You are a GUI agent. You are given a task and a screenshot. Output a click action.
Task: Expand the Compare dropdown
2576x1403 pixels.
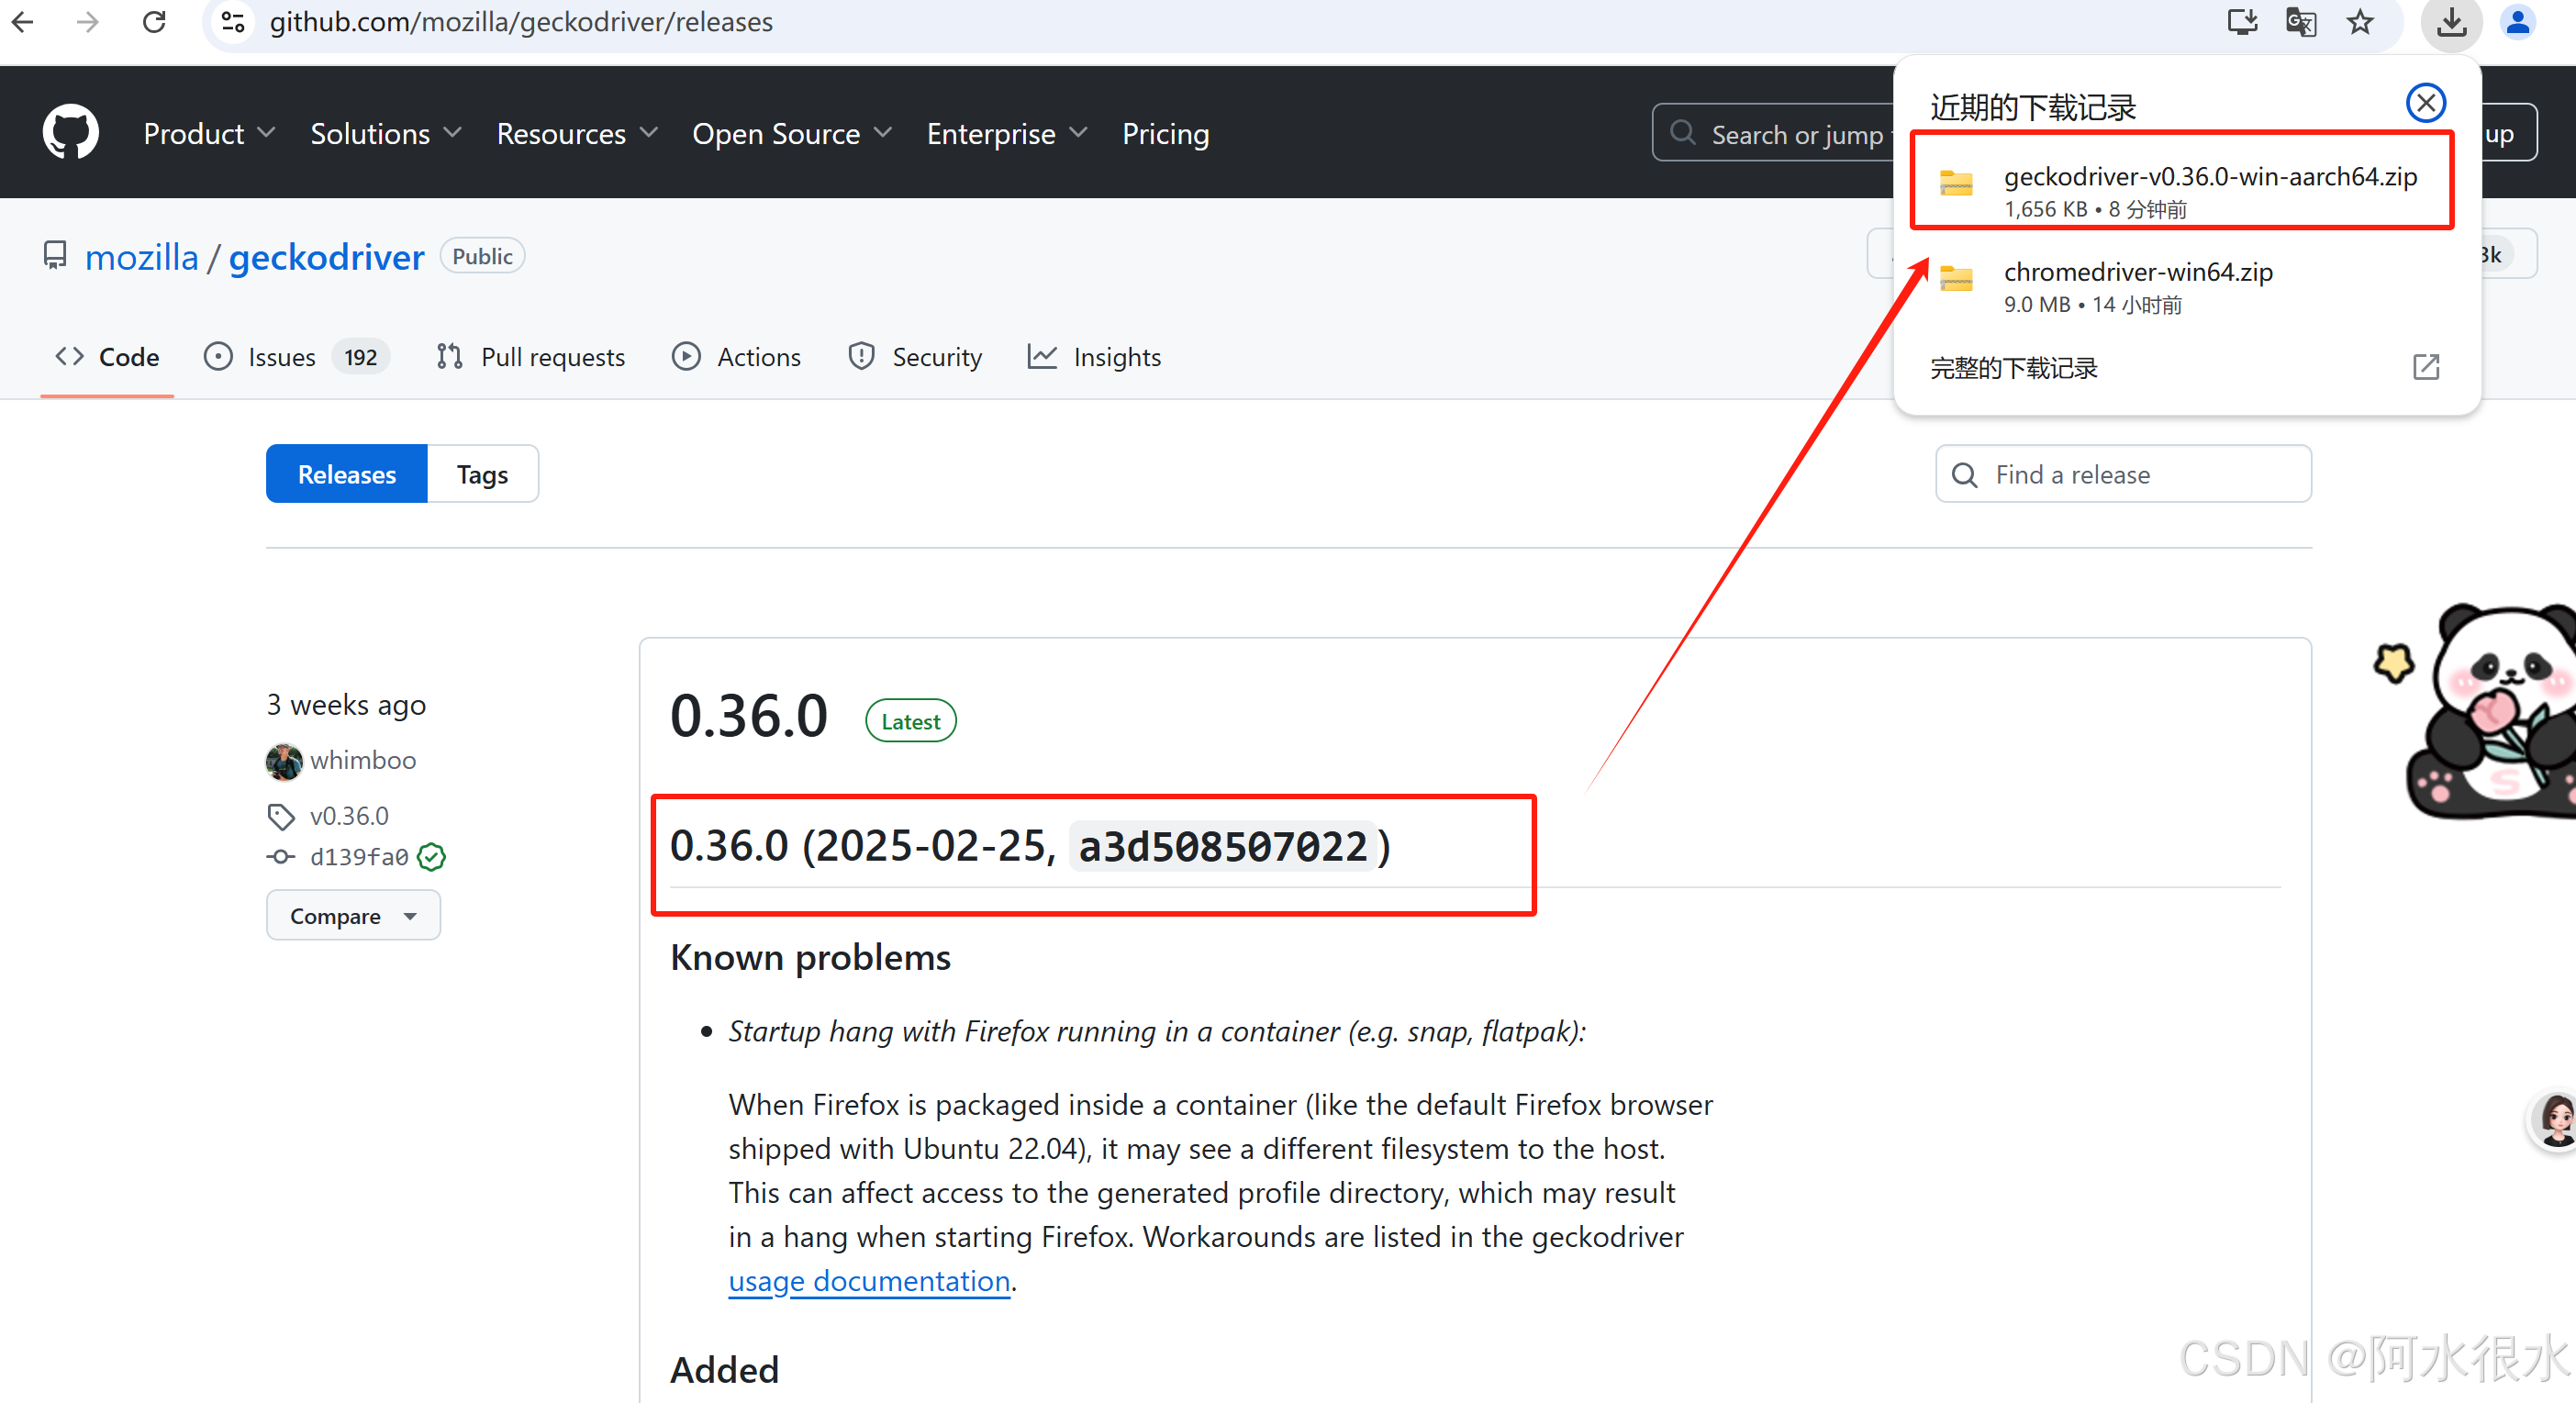click(353, 915)
